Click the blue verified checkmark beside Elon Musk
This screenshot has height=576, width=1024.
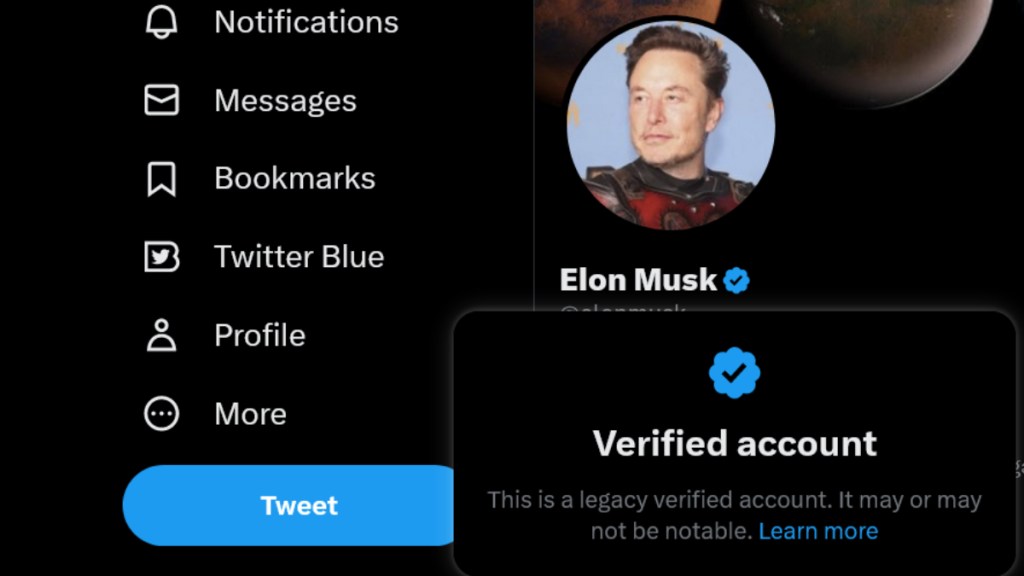pyautogui.click(x=736, y=280)
